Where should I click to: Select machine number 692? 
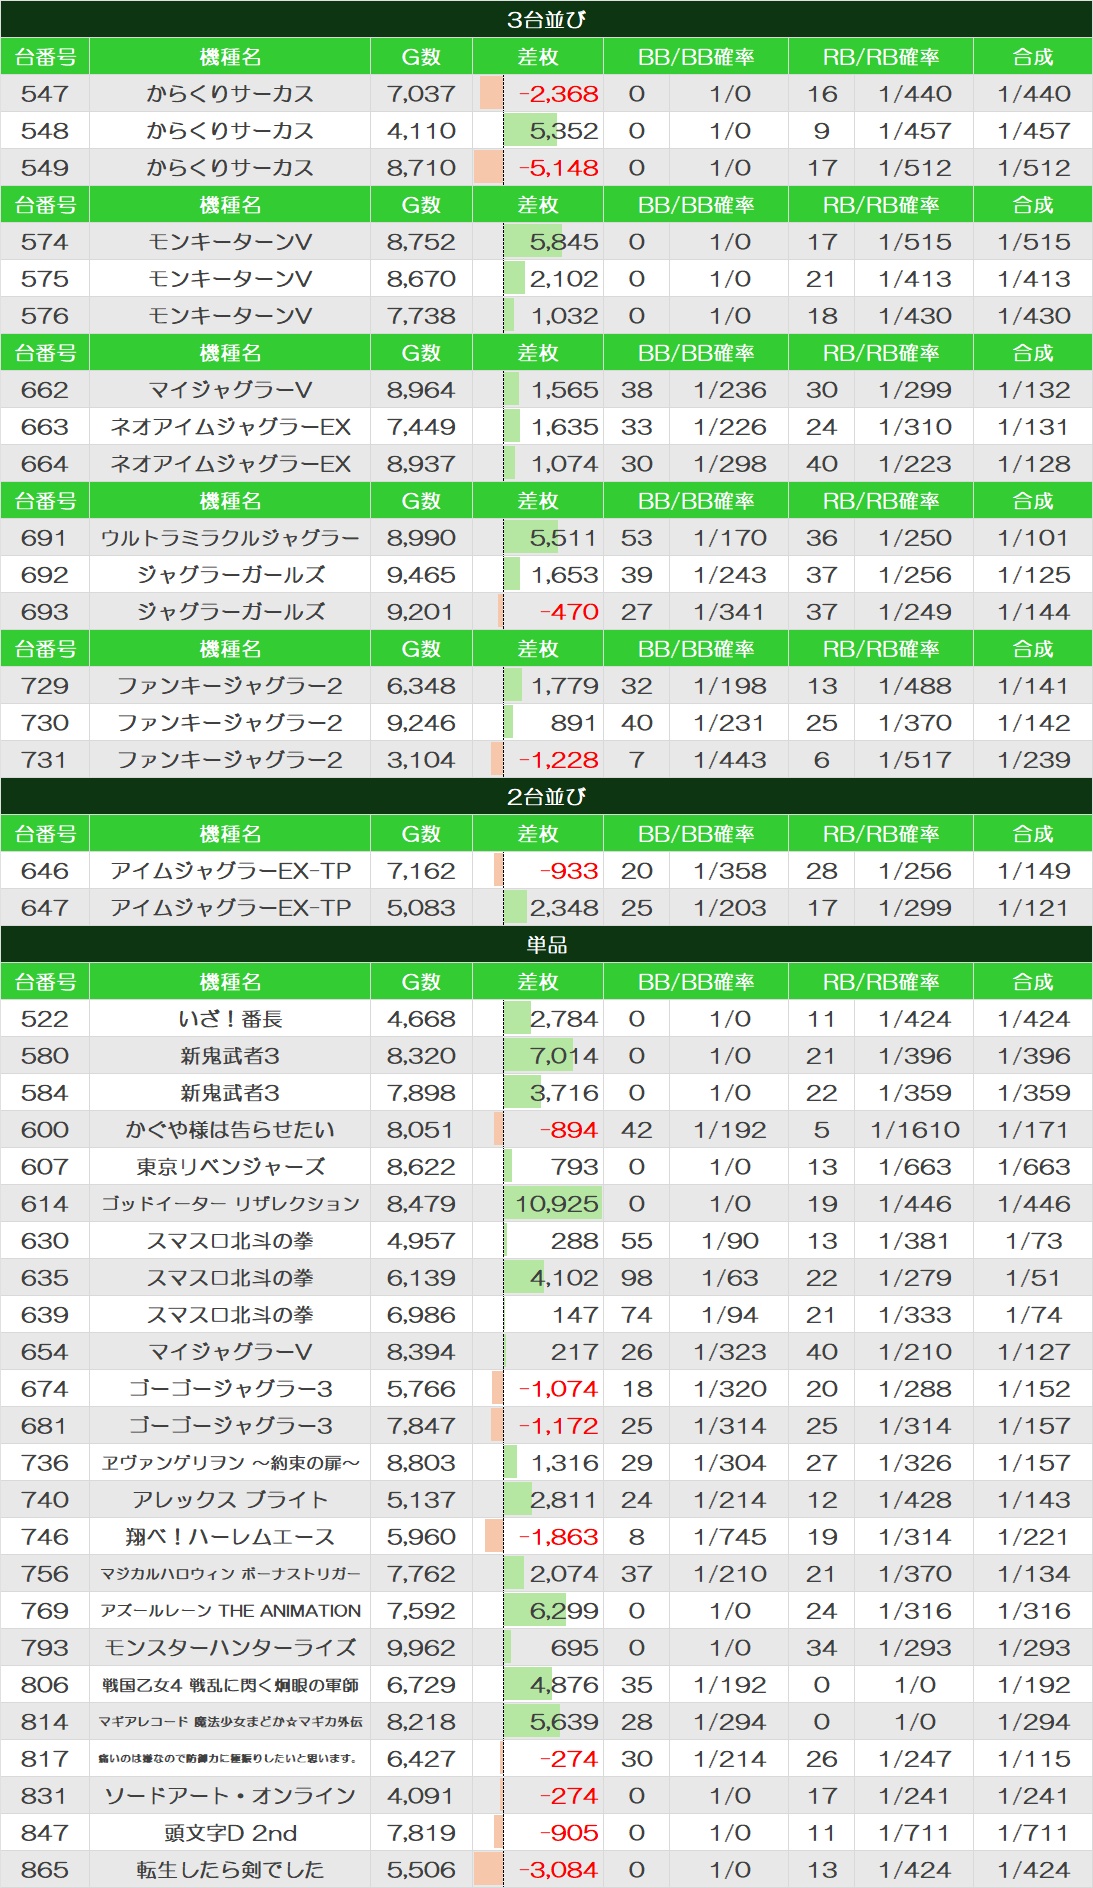click(x=45, y=575)
